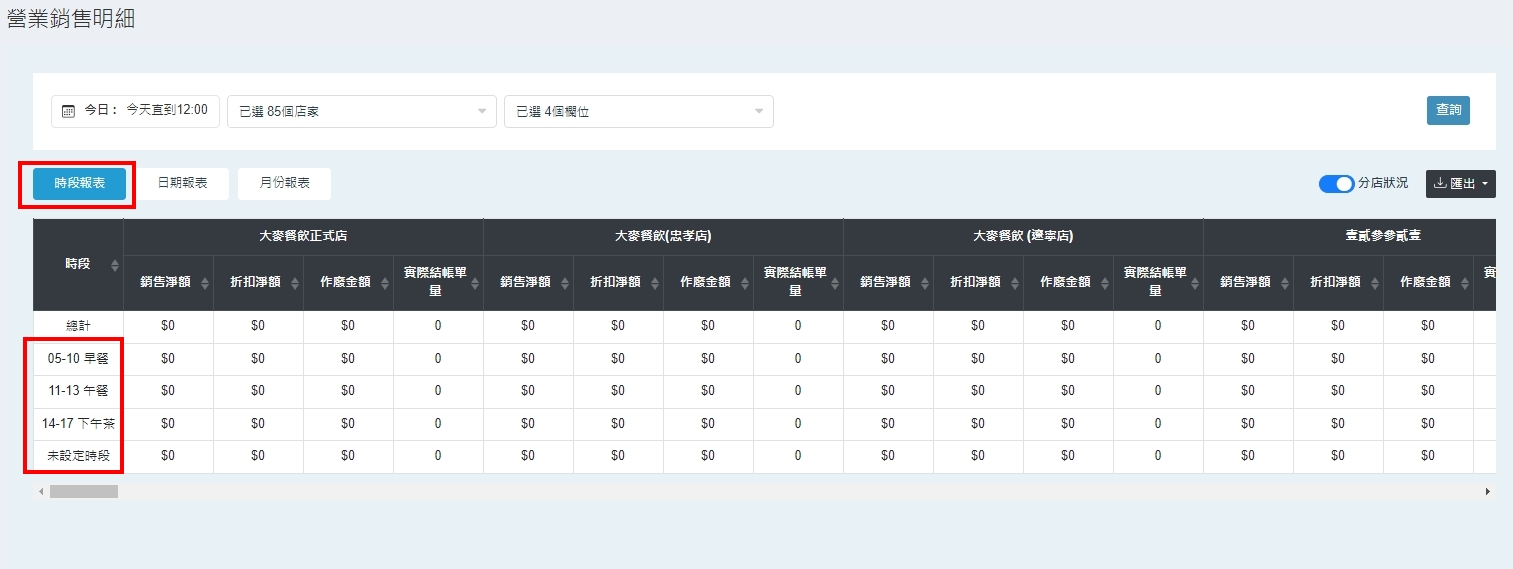Switch to the 月份報表 tab
The height and width of the screenshot is (569, 1513).
coord(284,184)
